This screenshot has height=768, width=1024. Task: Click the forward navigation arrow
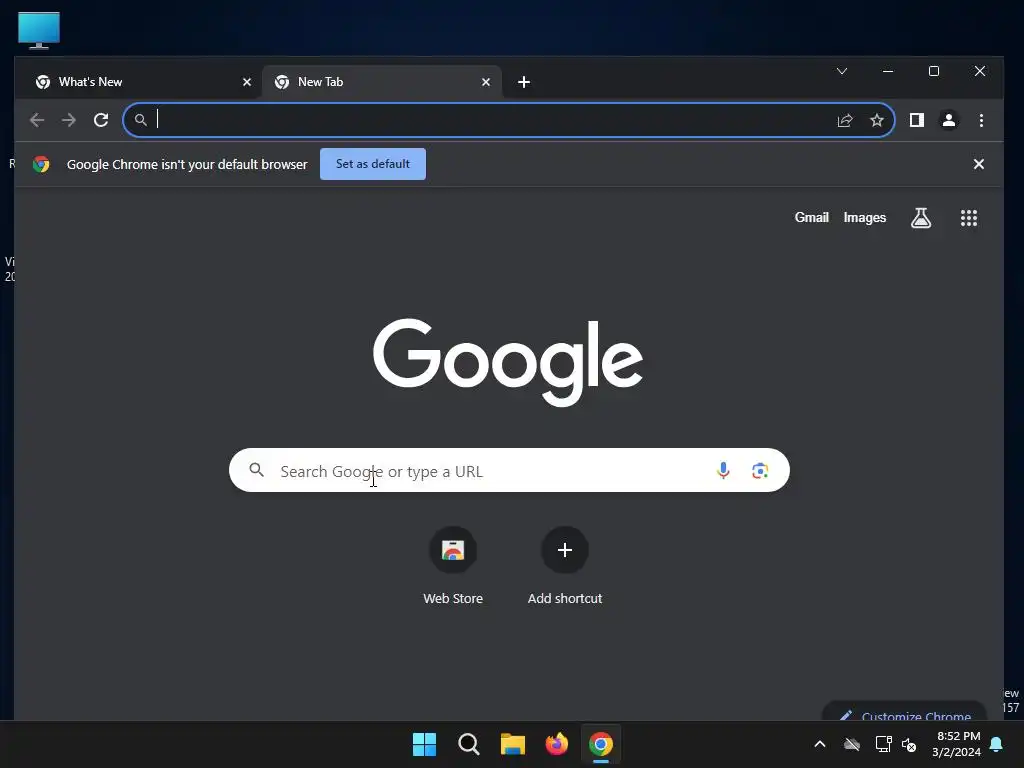click(x=69, y=120)
